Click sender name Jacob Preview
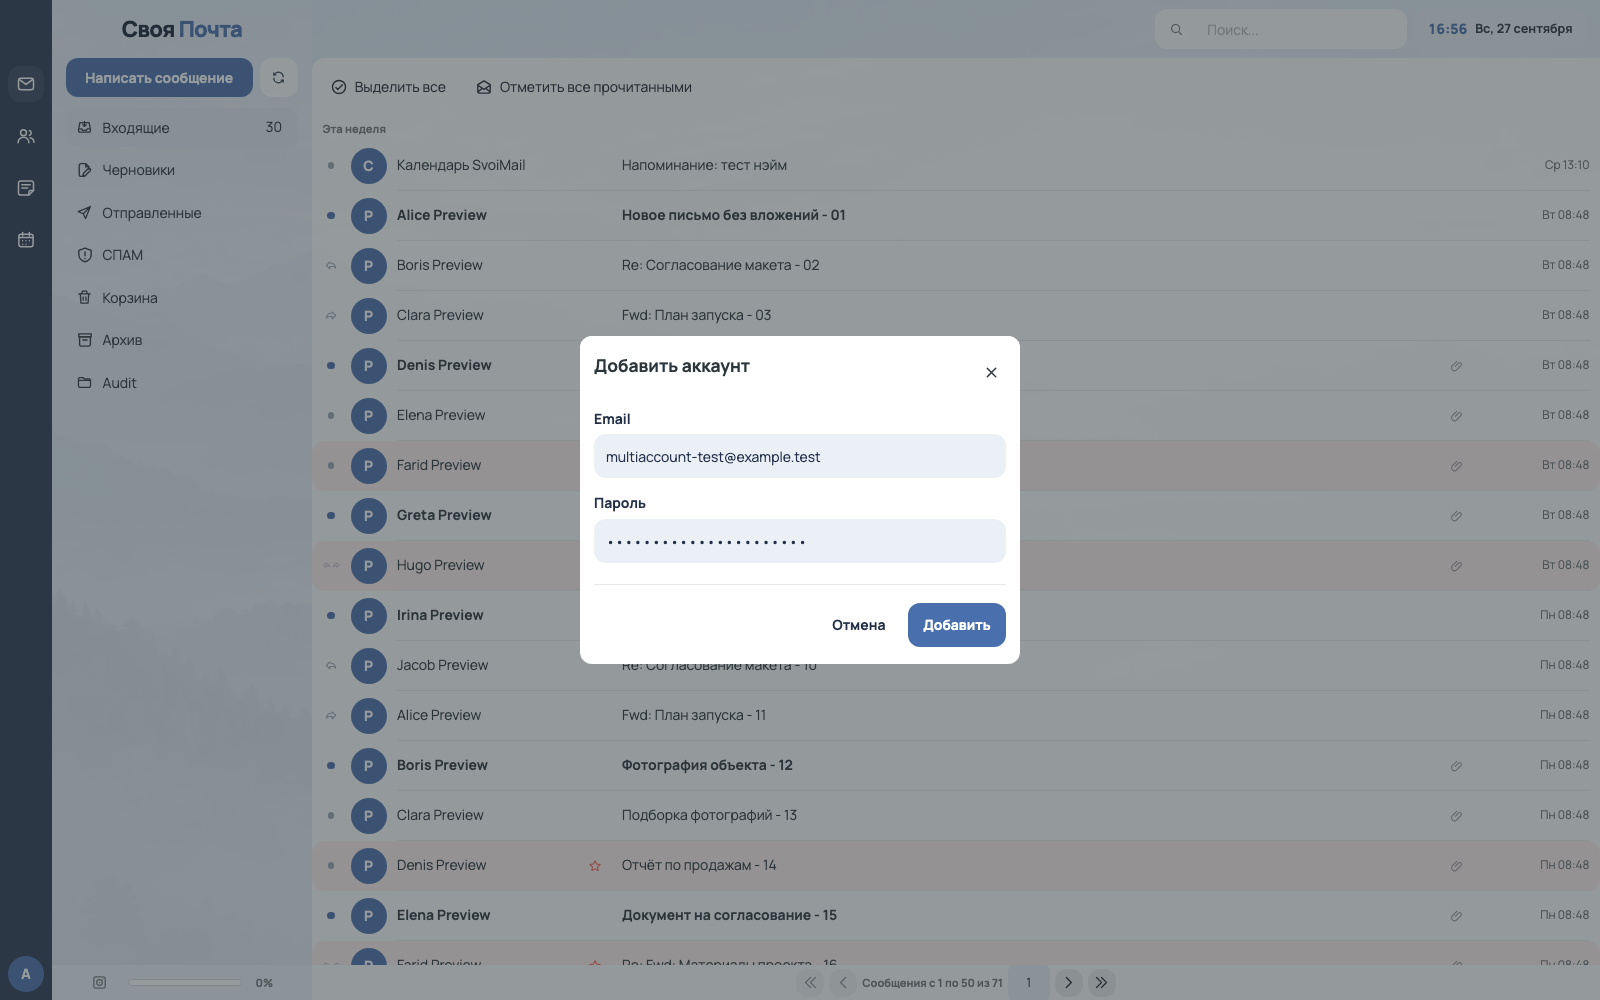The width and height of the screenshot is (1600, 1000). pyautogui.click(x=442, y=666)
